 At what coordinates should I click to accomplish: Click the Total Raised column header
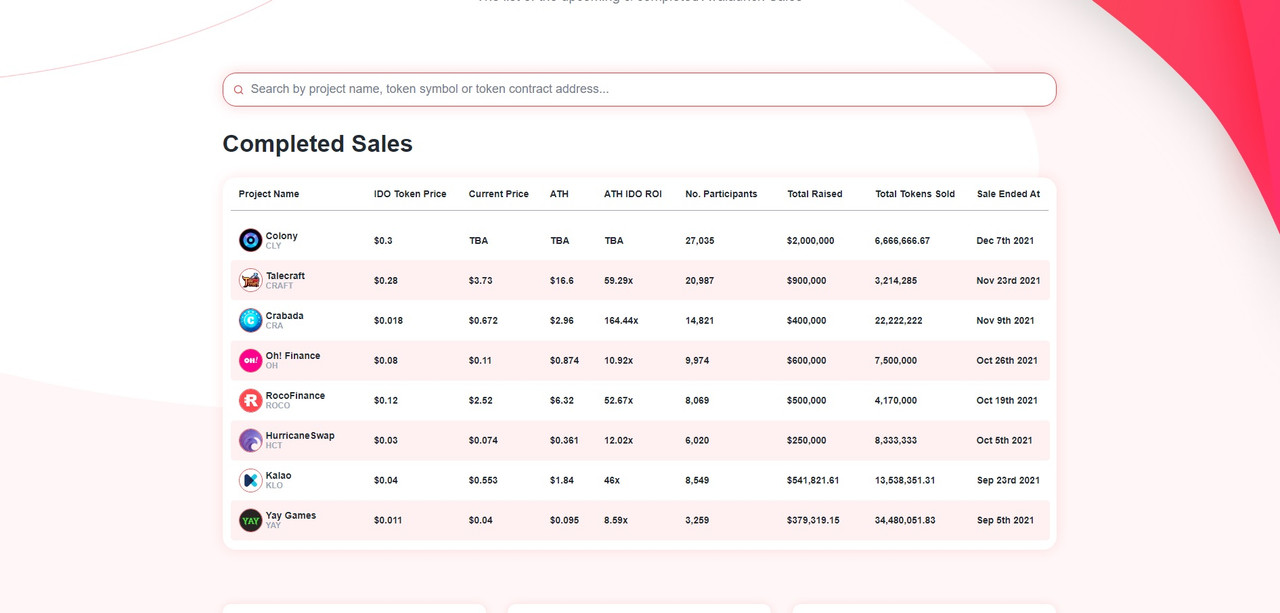point(815,194)
